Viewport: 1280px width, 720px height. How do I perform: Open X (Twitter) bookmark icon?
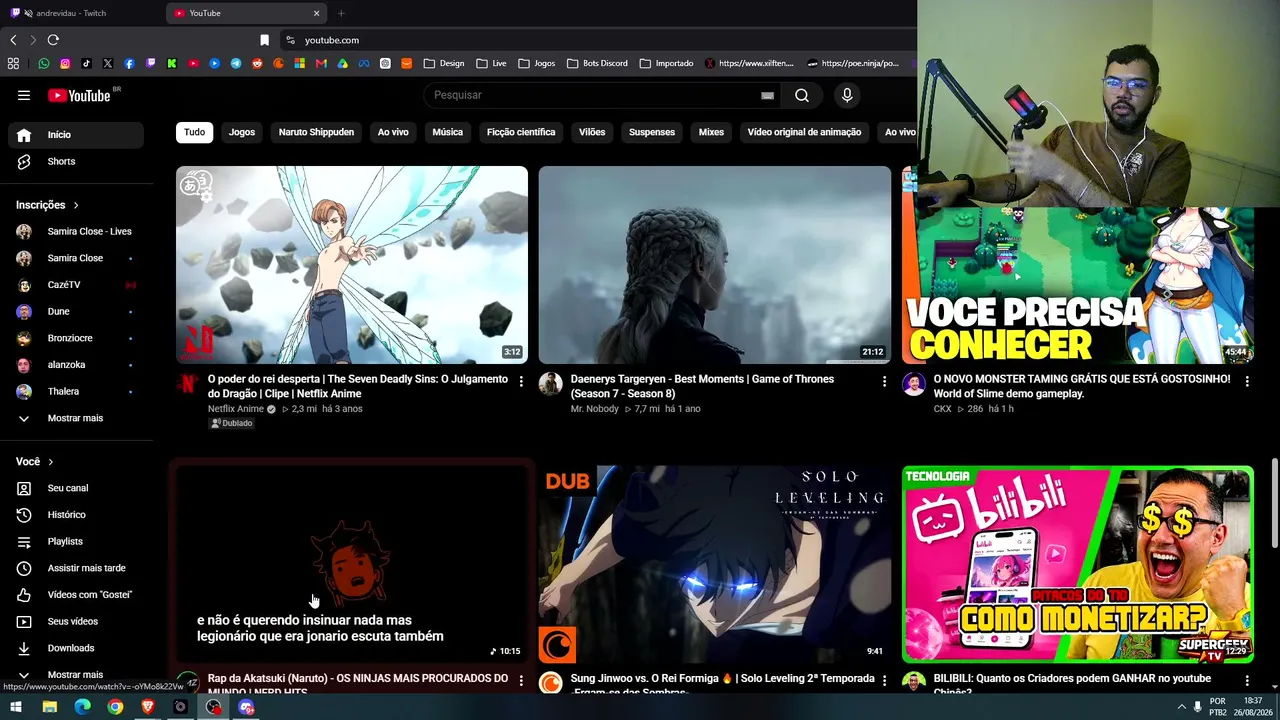click(x=108, y=63)
